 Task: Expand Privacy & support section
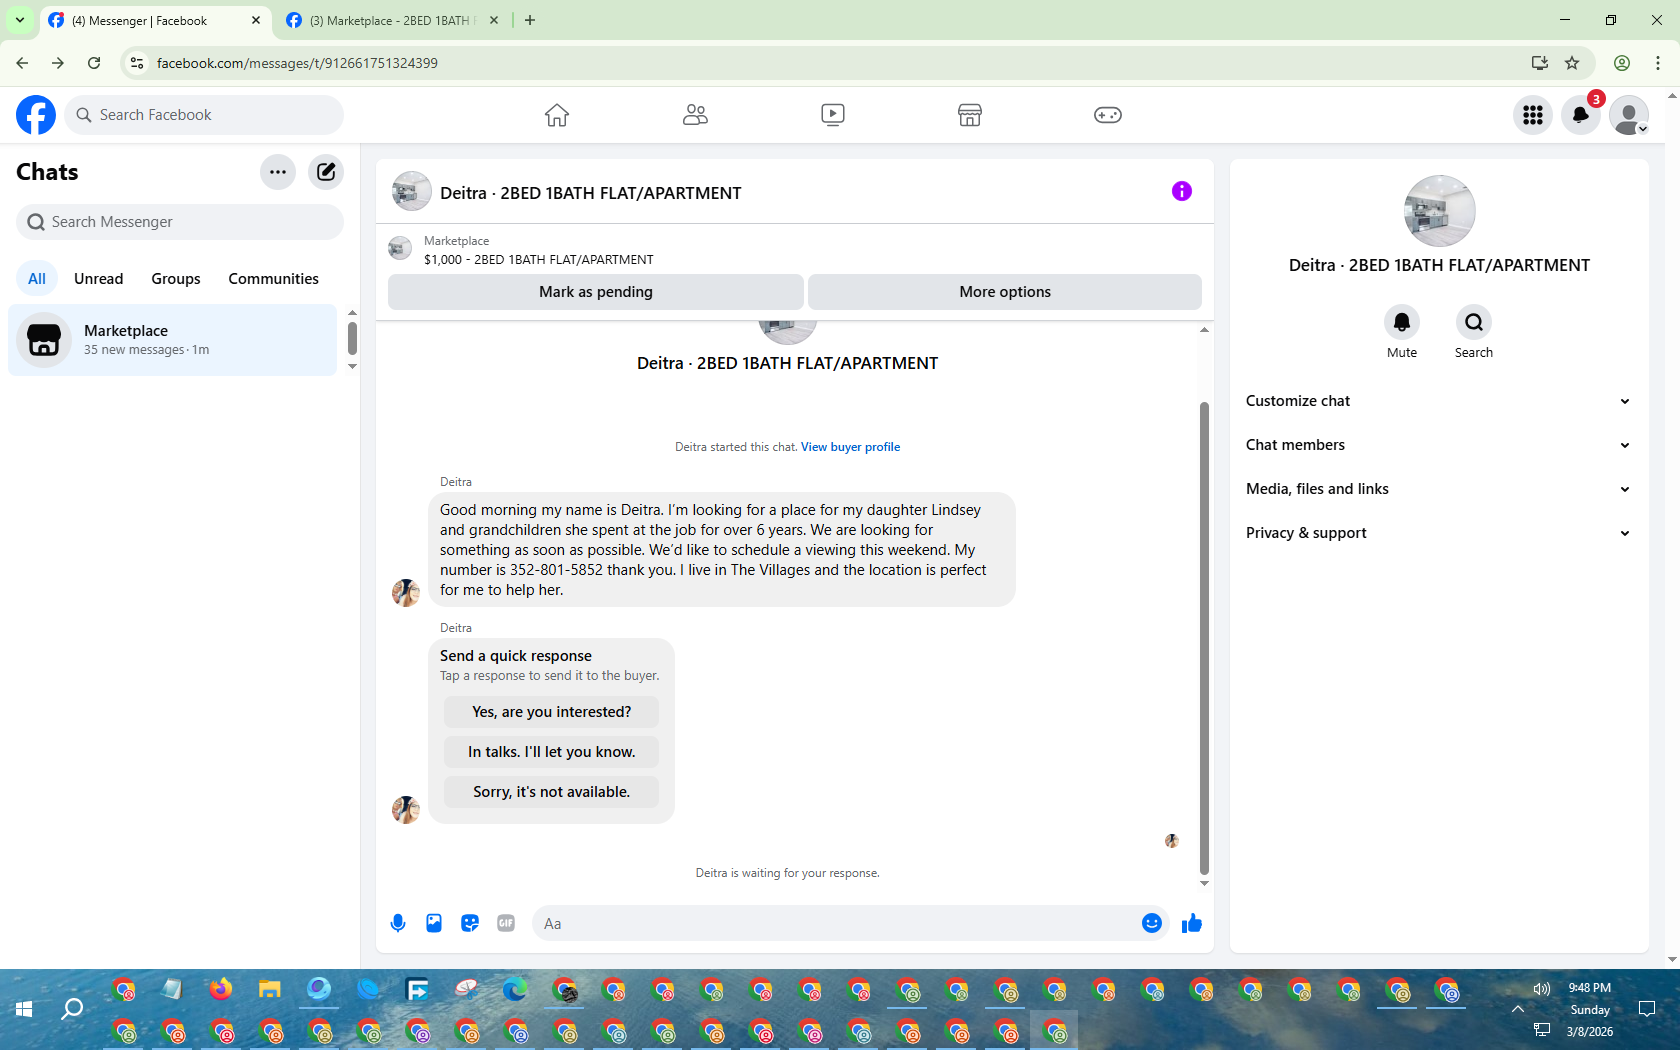(x=1439, y=533)
